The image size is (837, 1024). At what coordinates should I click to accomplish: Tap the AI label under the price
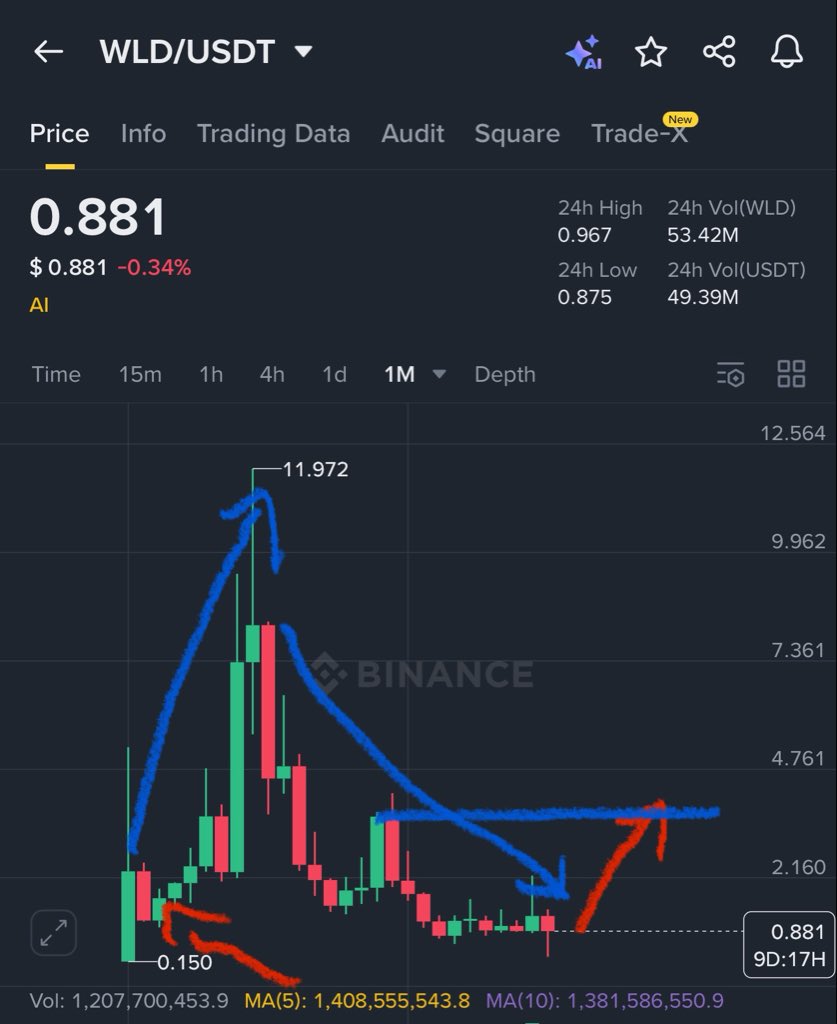[38, 304]
